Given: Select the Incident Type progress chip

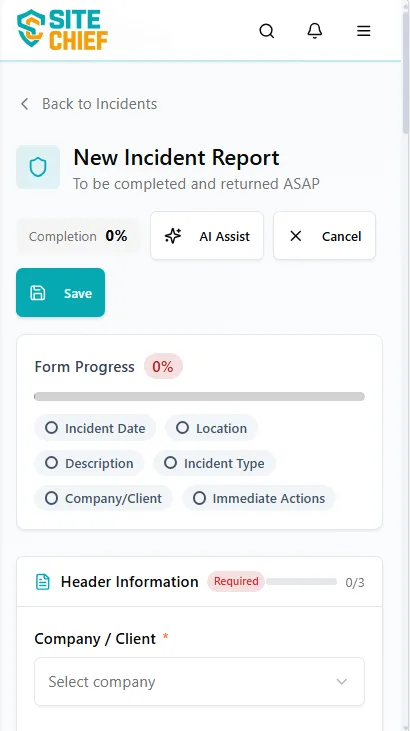Looking at the screenshot, I should 215,463.
